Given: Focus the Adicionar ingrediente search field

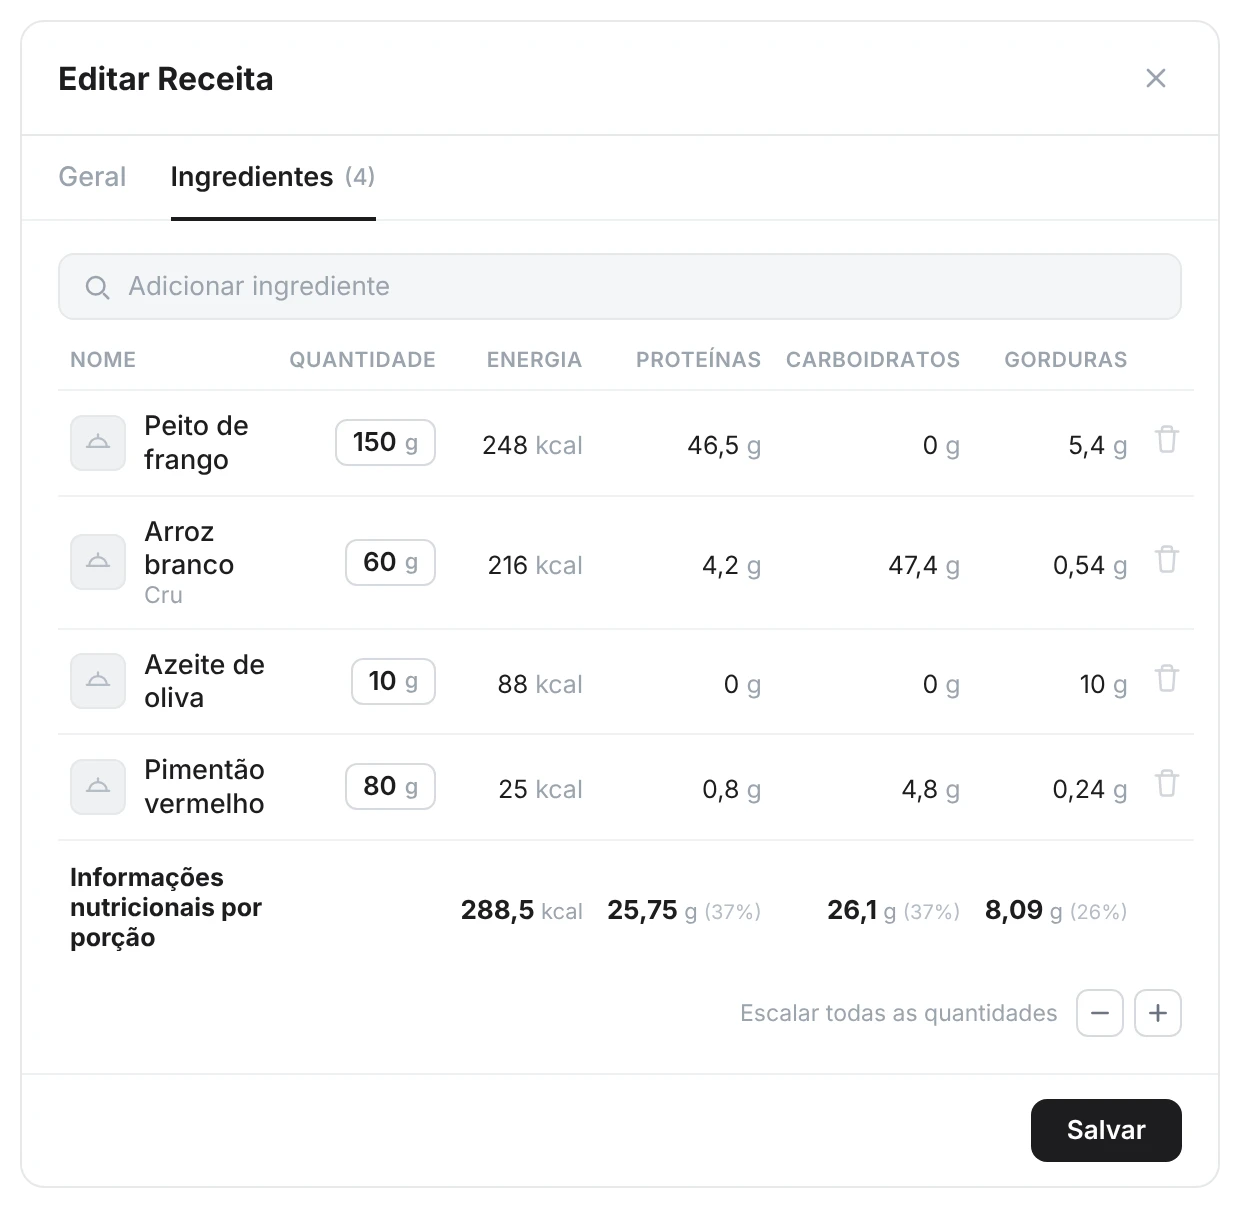Looking at the screenshot, I should pos(620,287).
